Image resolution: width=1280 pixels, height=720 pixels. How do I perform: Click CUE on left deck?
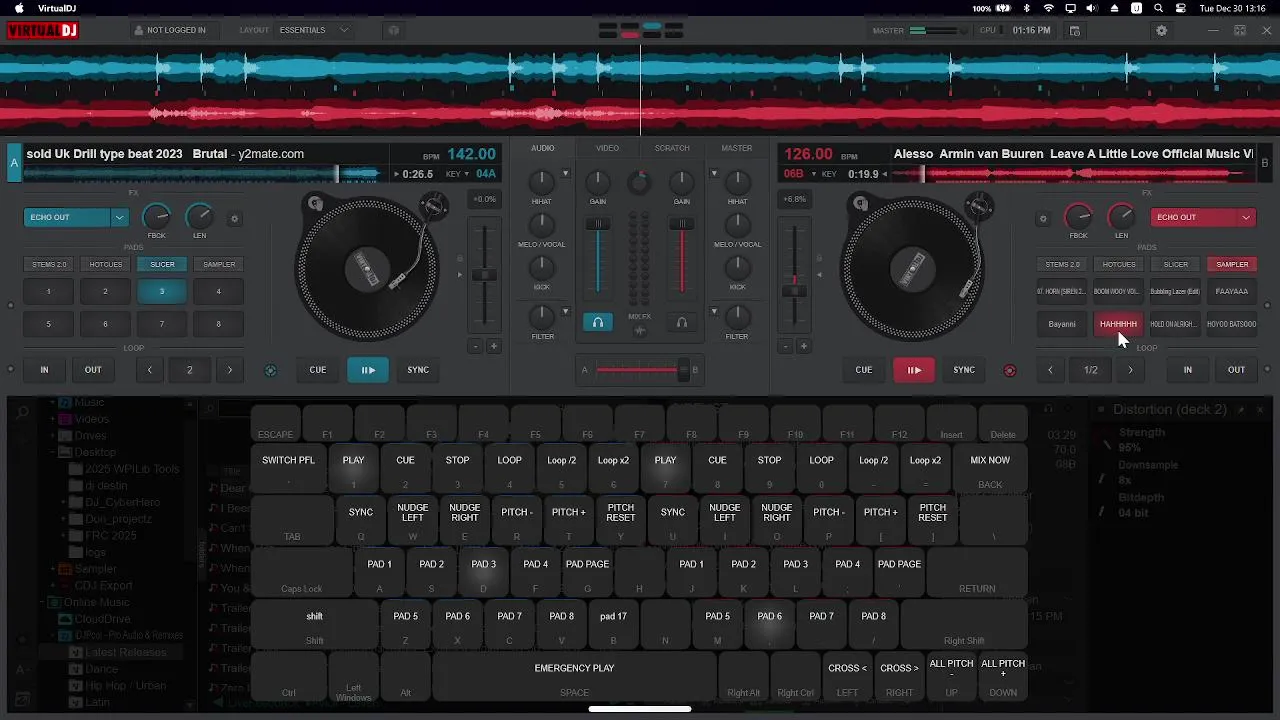click(318, 370)
